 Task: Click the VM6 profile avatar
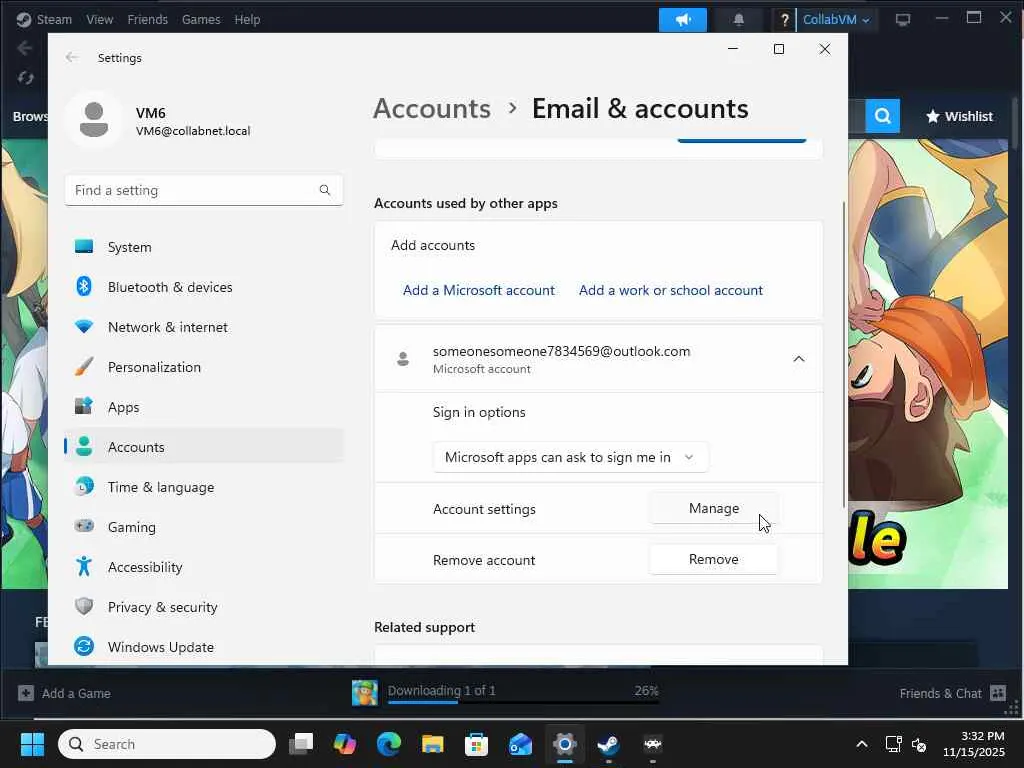pyautogui.click(x=94, y=120)
